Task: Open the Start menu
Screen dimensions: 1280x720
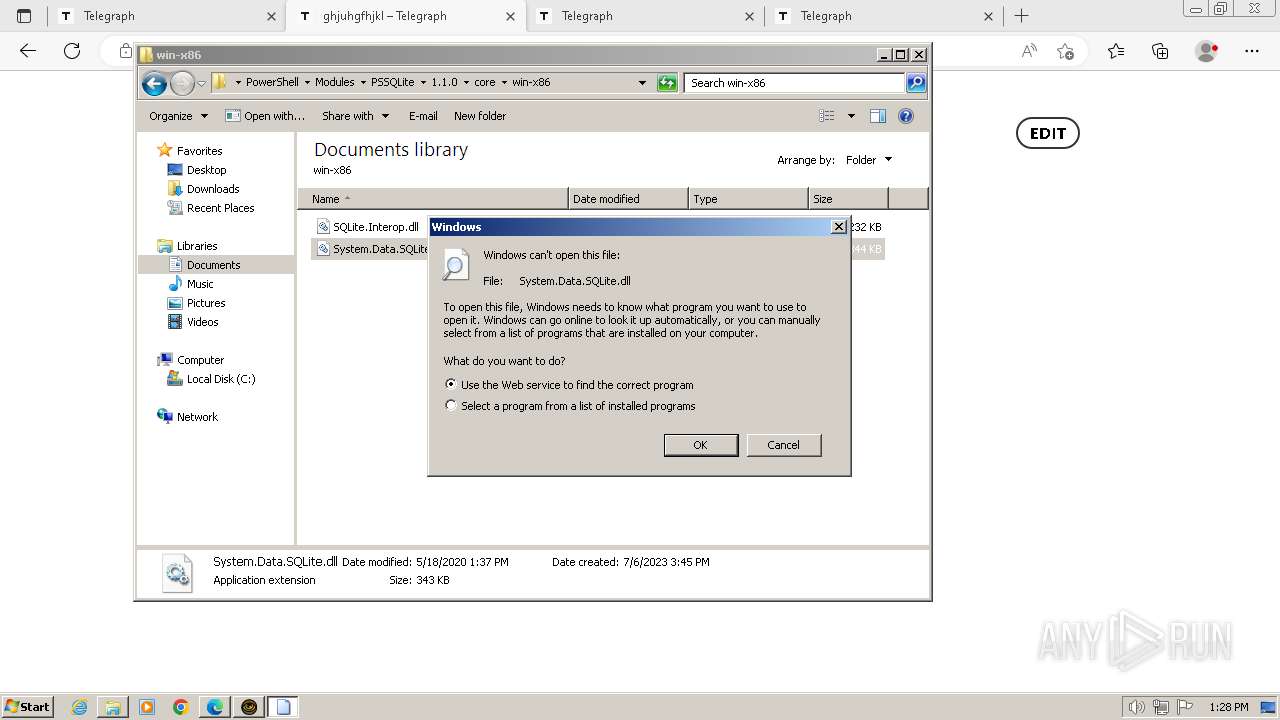Action: [x=27, y=707]
